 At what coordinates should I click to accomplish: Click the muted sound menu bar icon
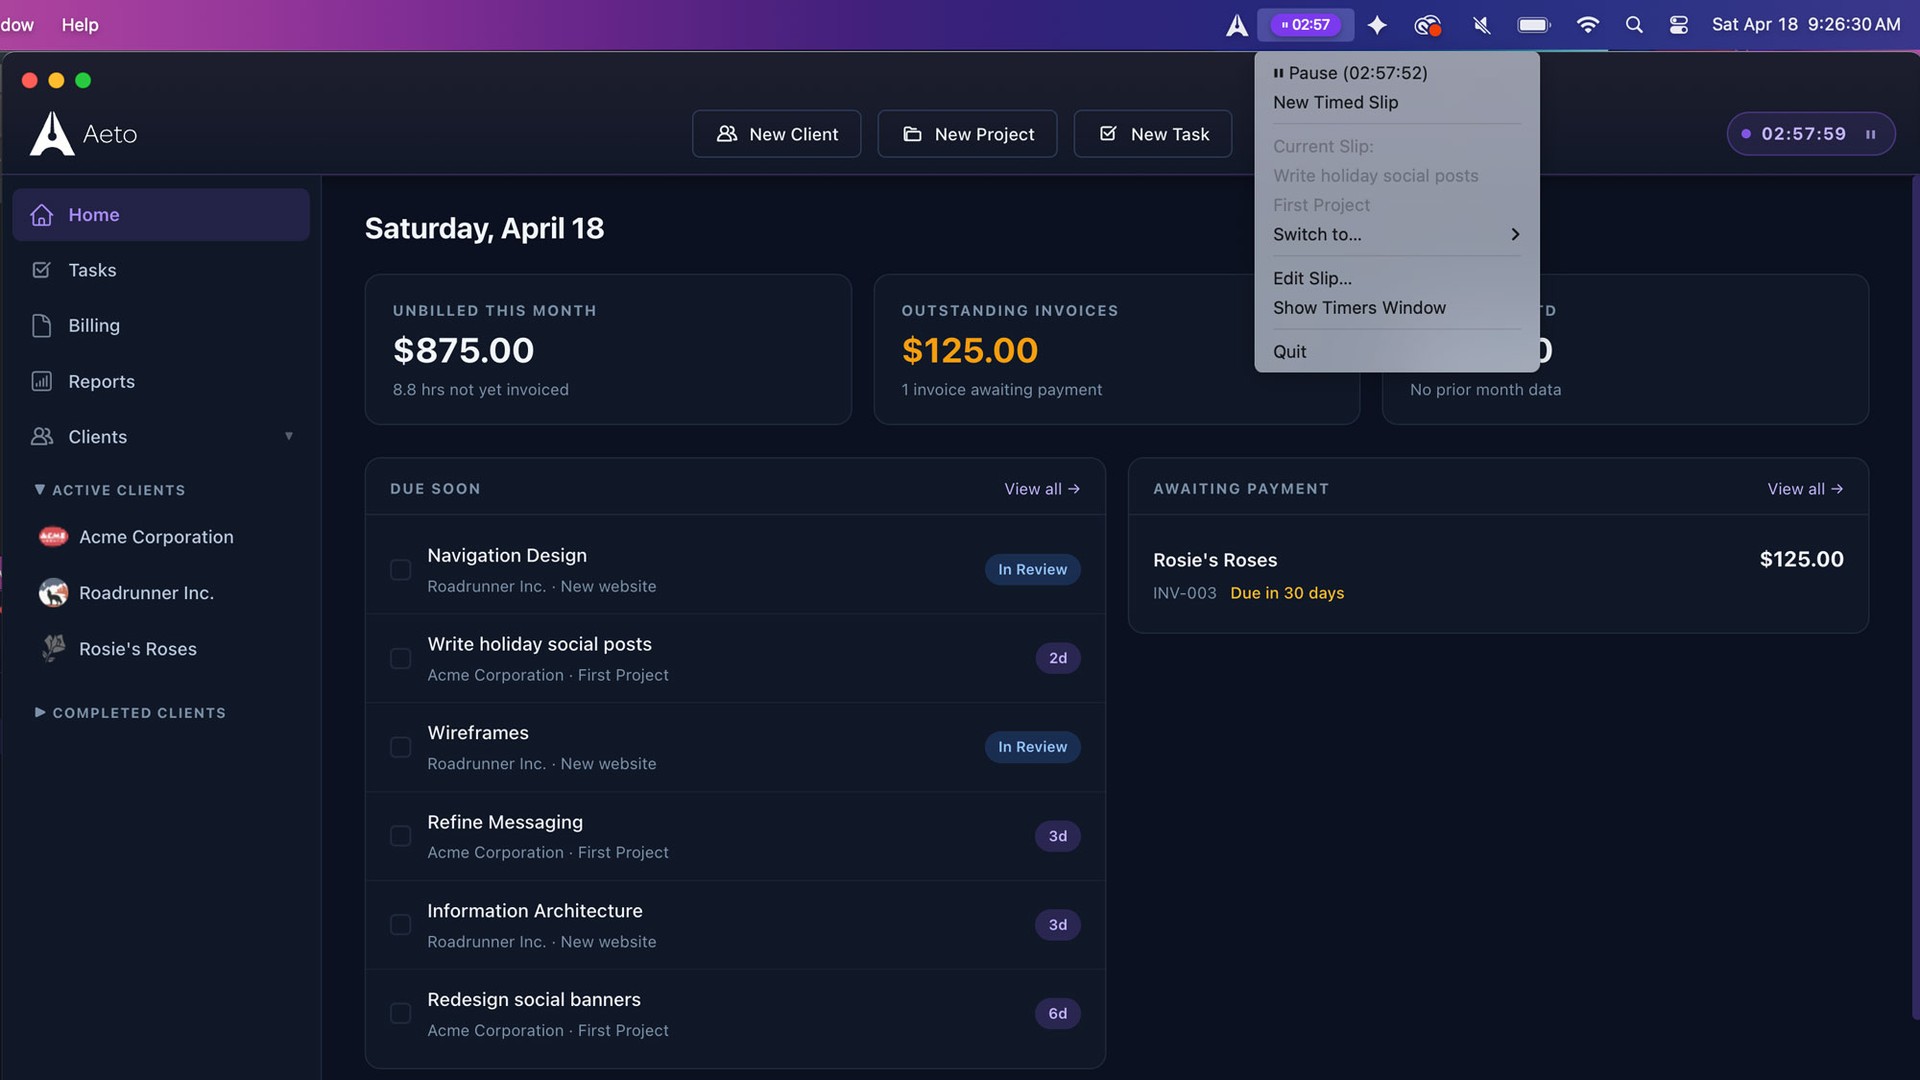pos(1482,25)
